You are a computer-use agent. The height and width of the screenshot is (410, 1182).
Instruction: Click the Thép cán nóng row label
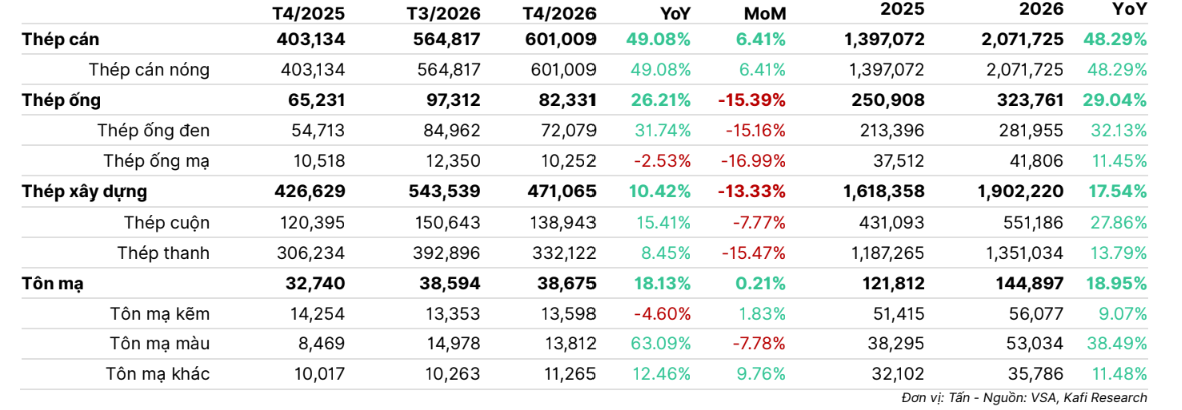pos(149,70)
